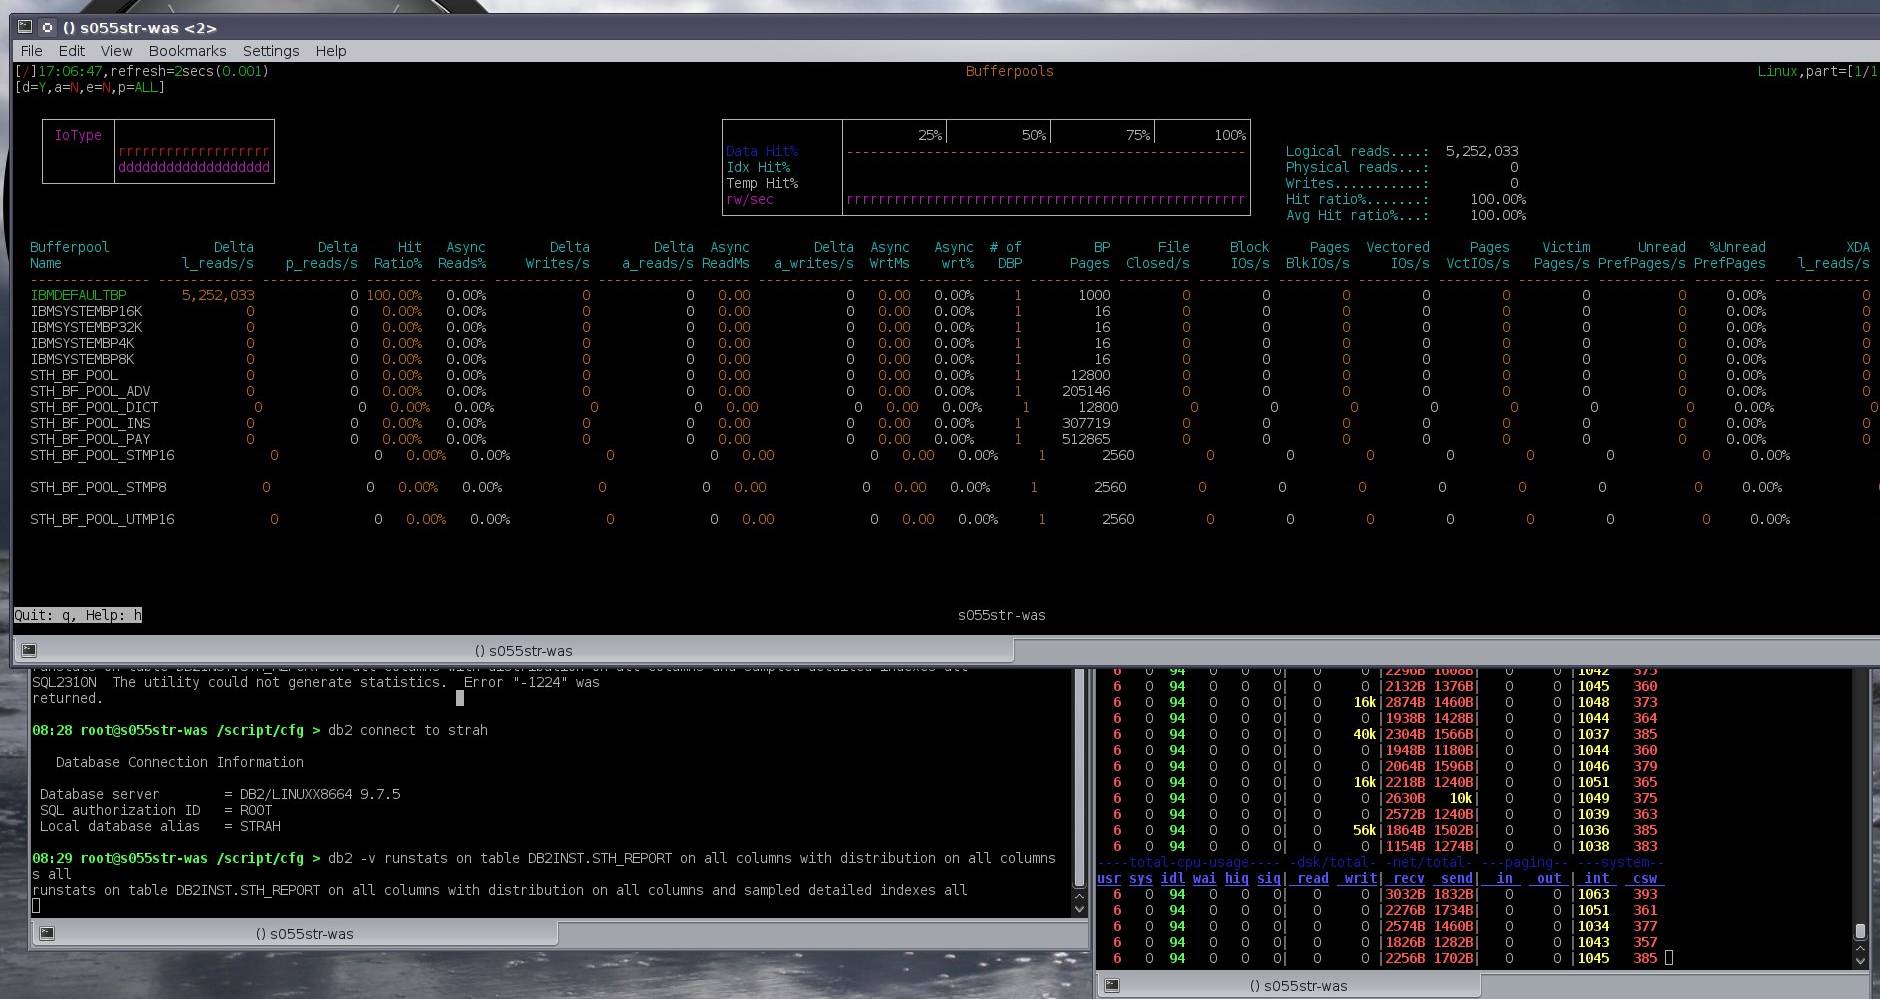Image resolution: width=1880 pixels, height=999 pixels.
Task: Click the 5,252,033 value in the IBMDEFAULTBP row
Action: point(218,295)
